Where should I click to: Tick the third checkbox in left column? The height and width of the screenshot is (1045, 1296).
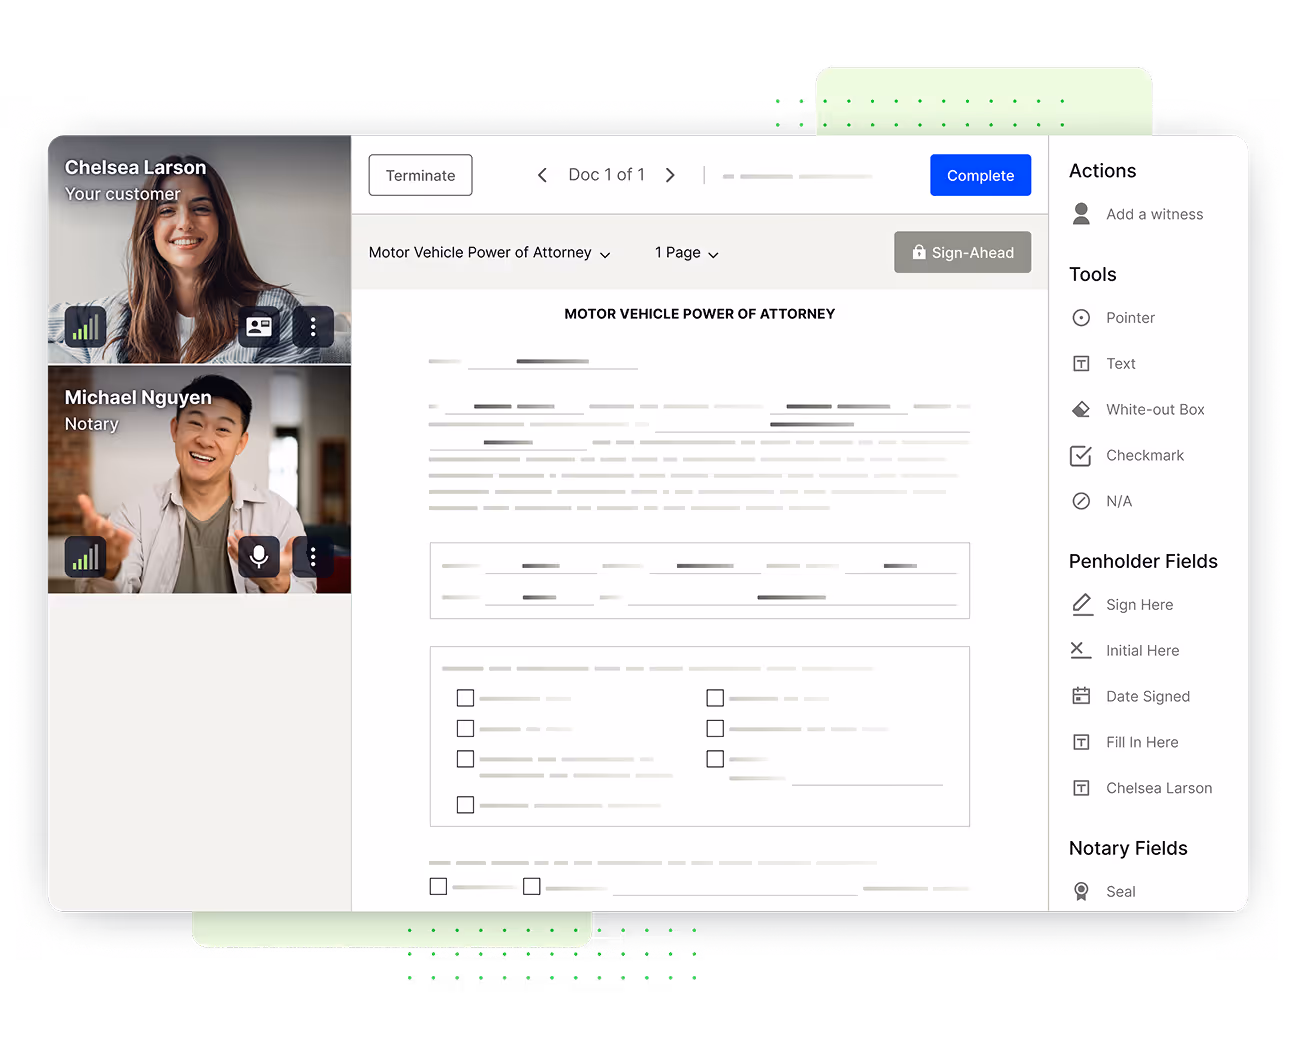465,759
